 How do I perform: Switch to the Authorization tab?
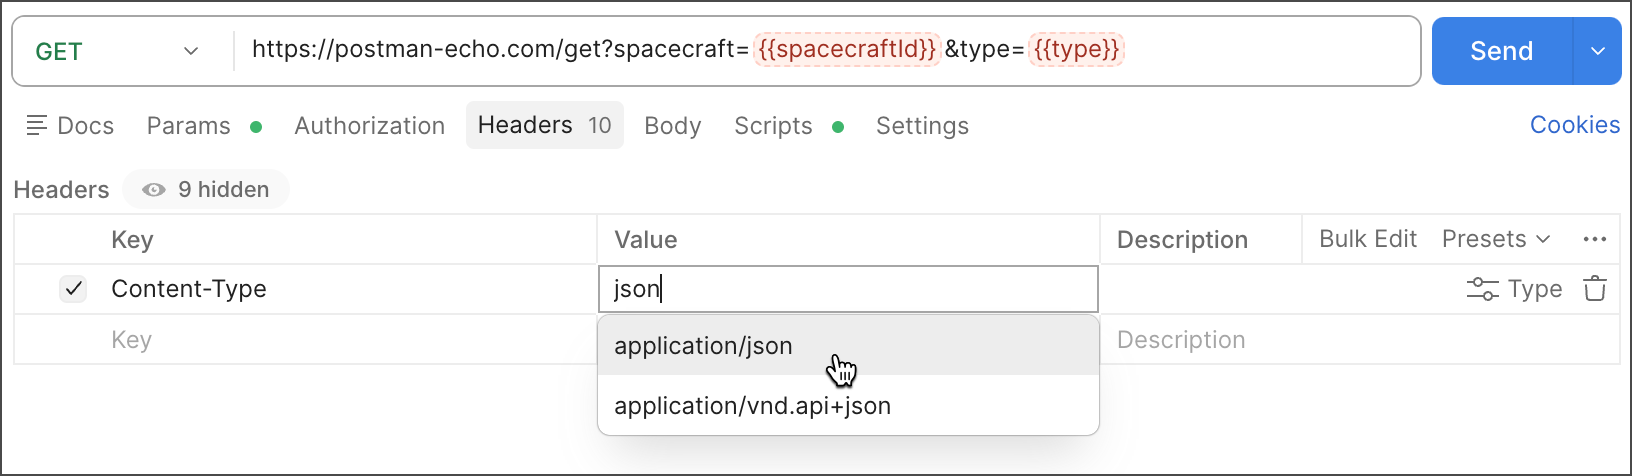click(369, 126)
